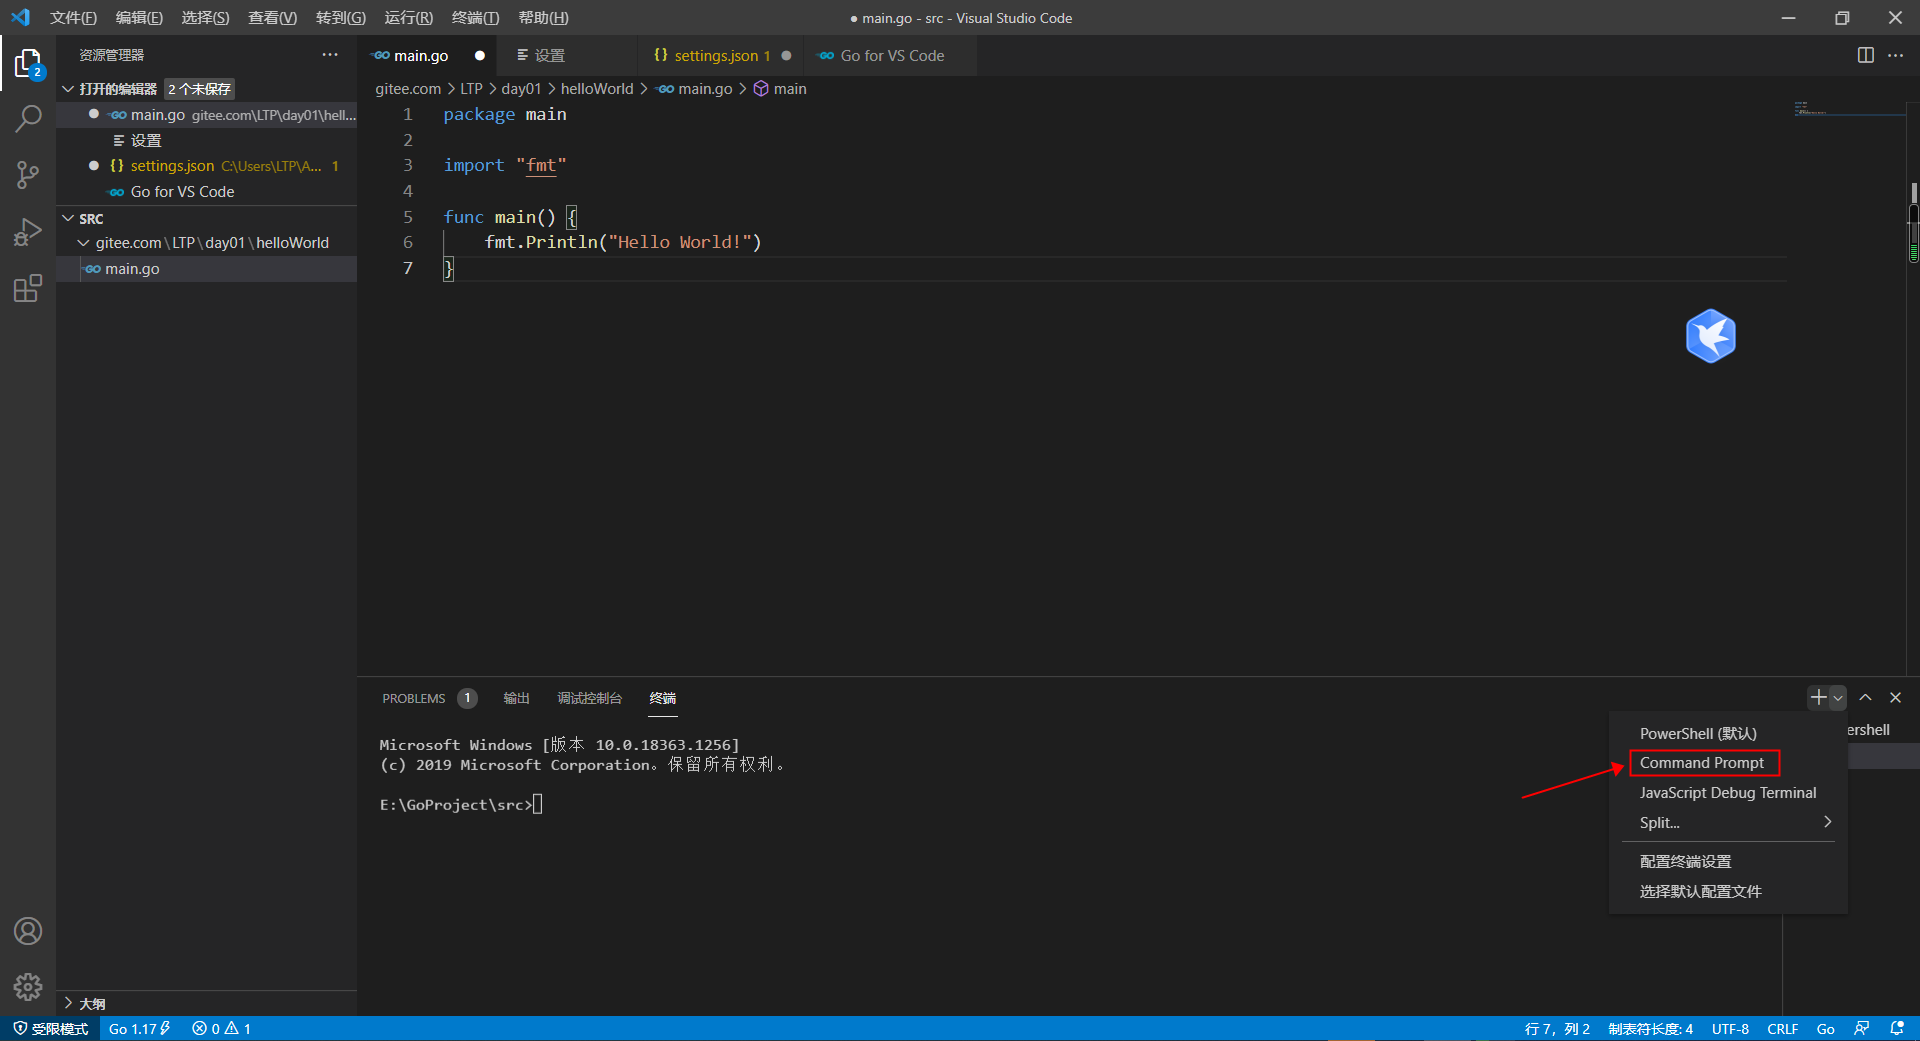Open the terminal launch profile dropdown arrow
The width and height of the screenshot is (1920, 1041).
point(1838,698)
